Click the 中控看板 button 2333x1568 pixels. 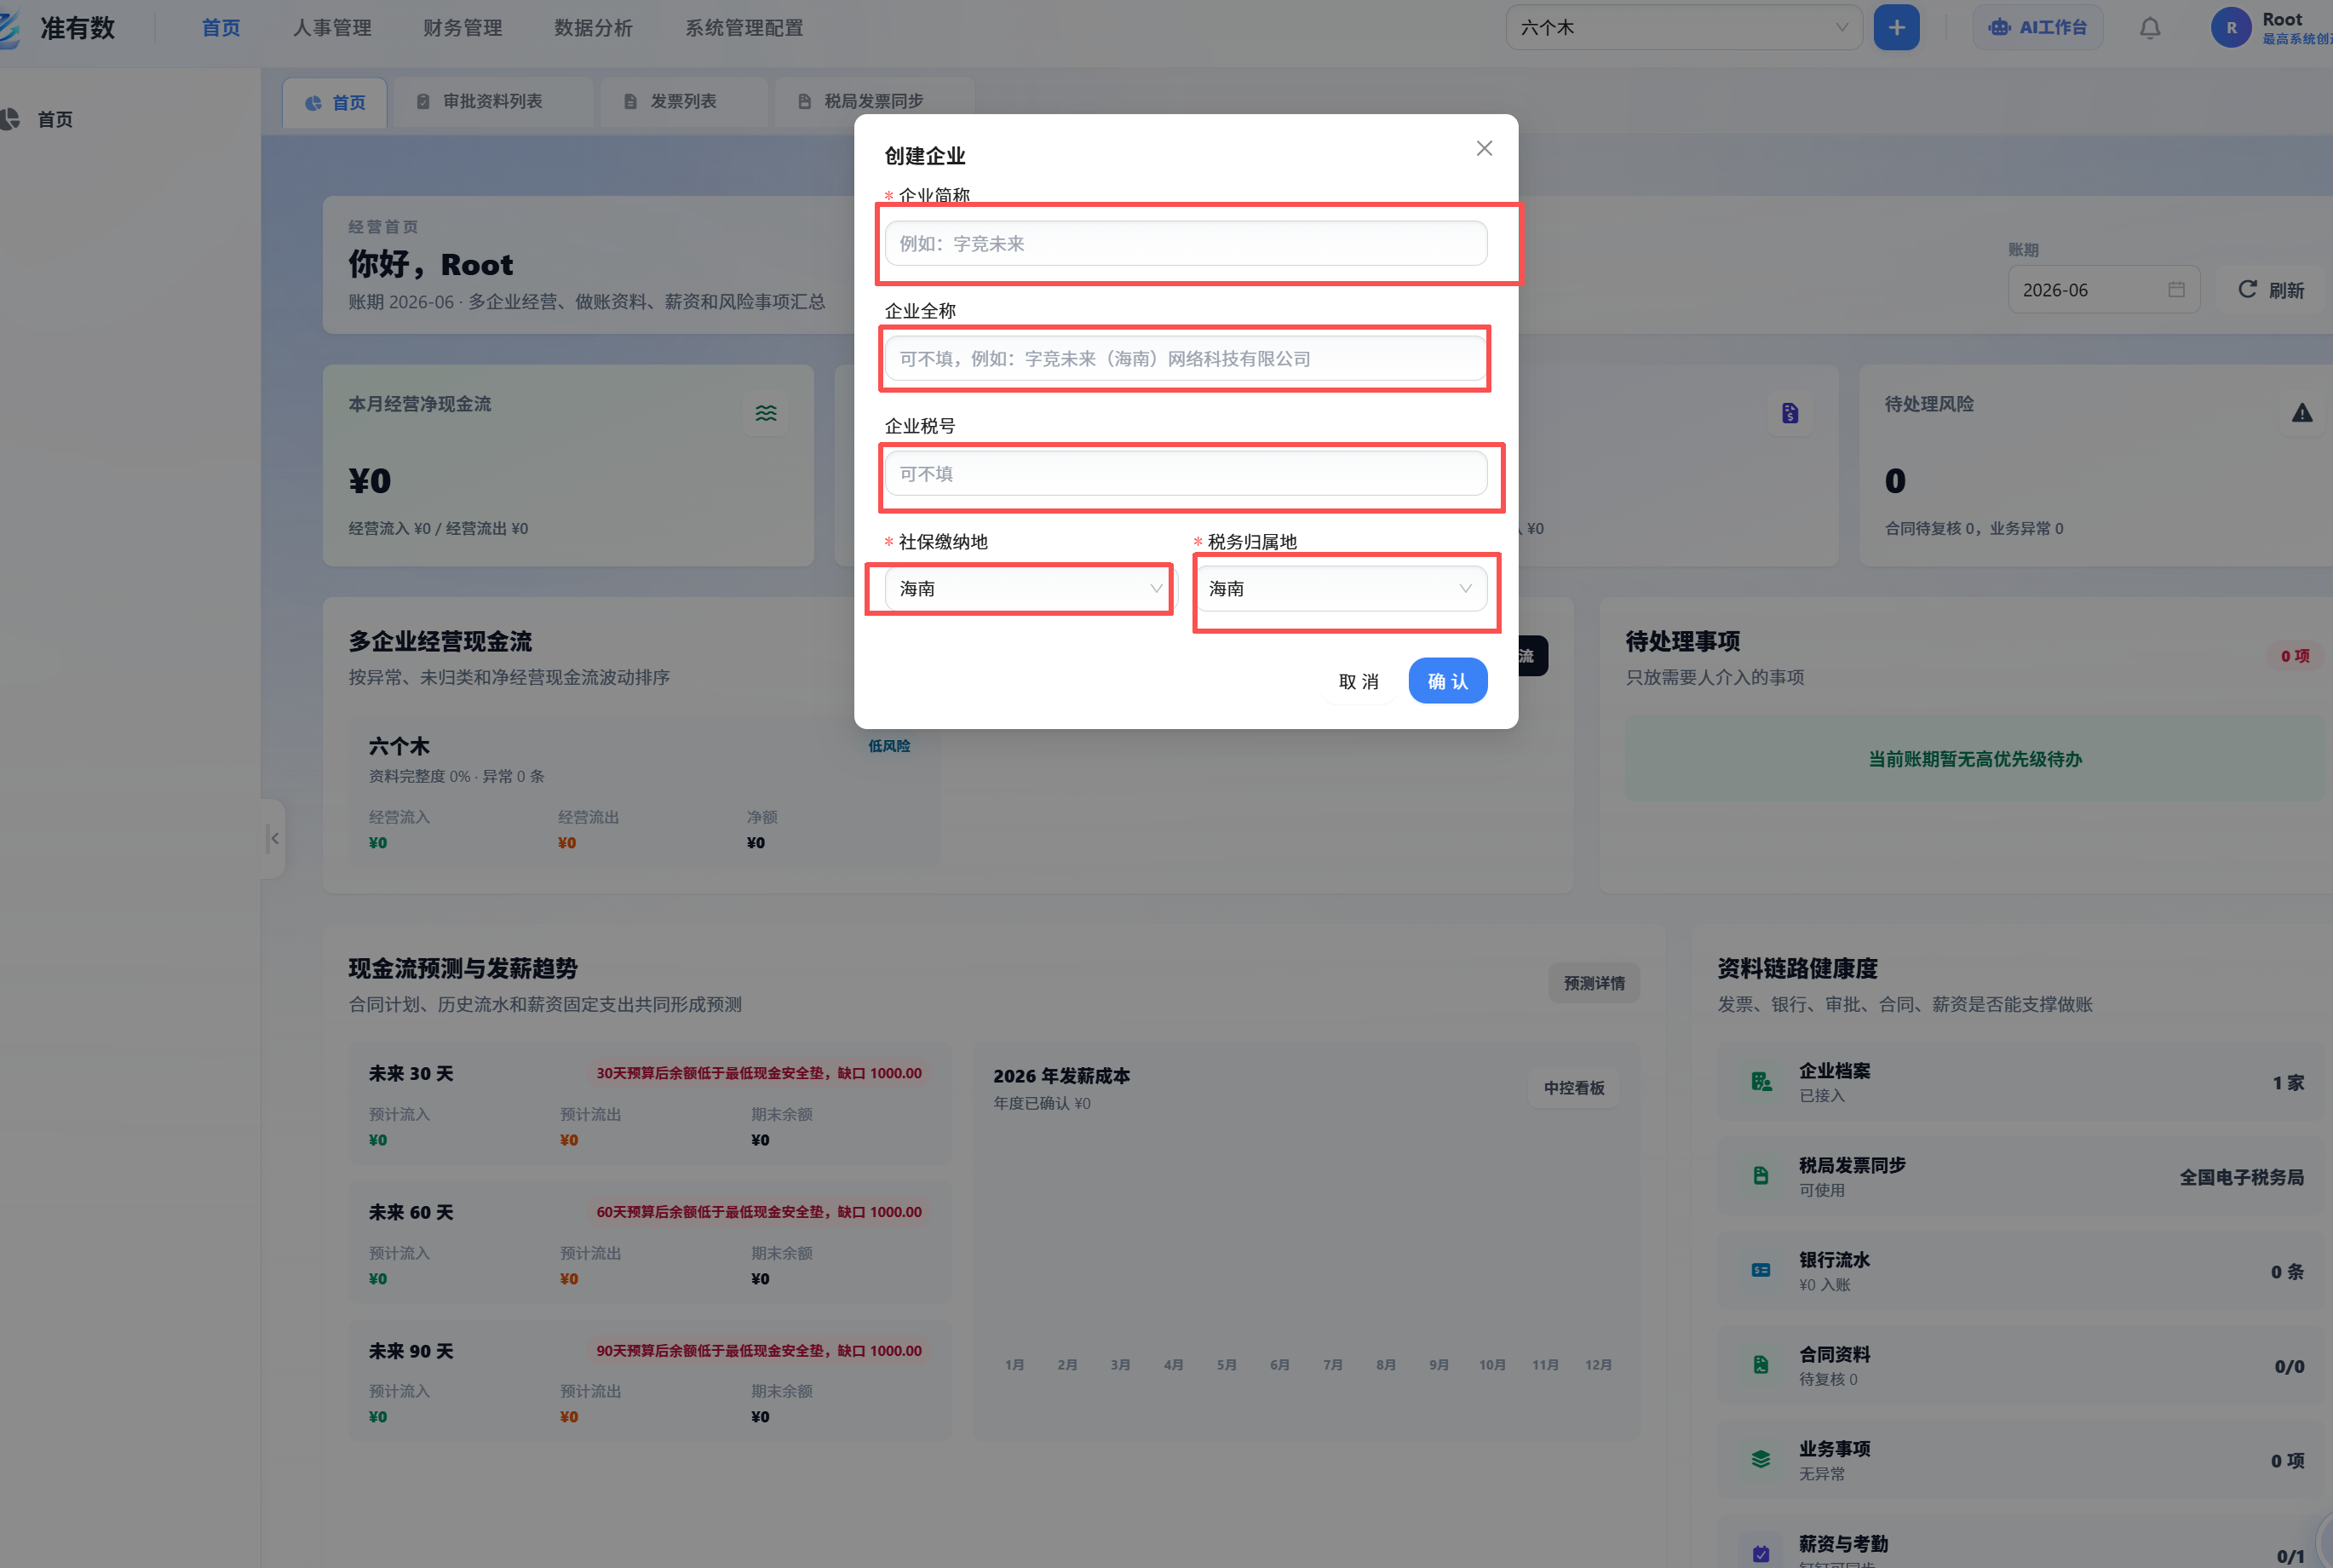[1574, 1087]
